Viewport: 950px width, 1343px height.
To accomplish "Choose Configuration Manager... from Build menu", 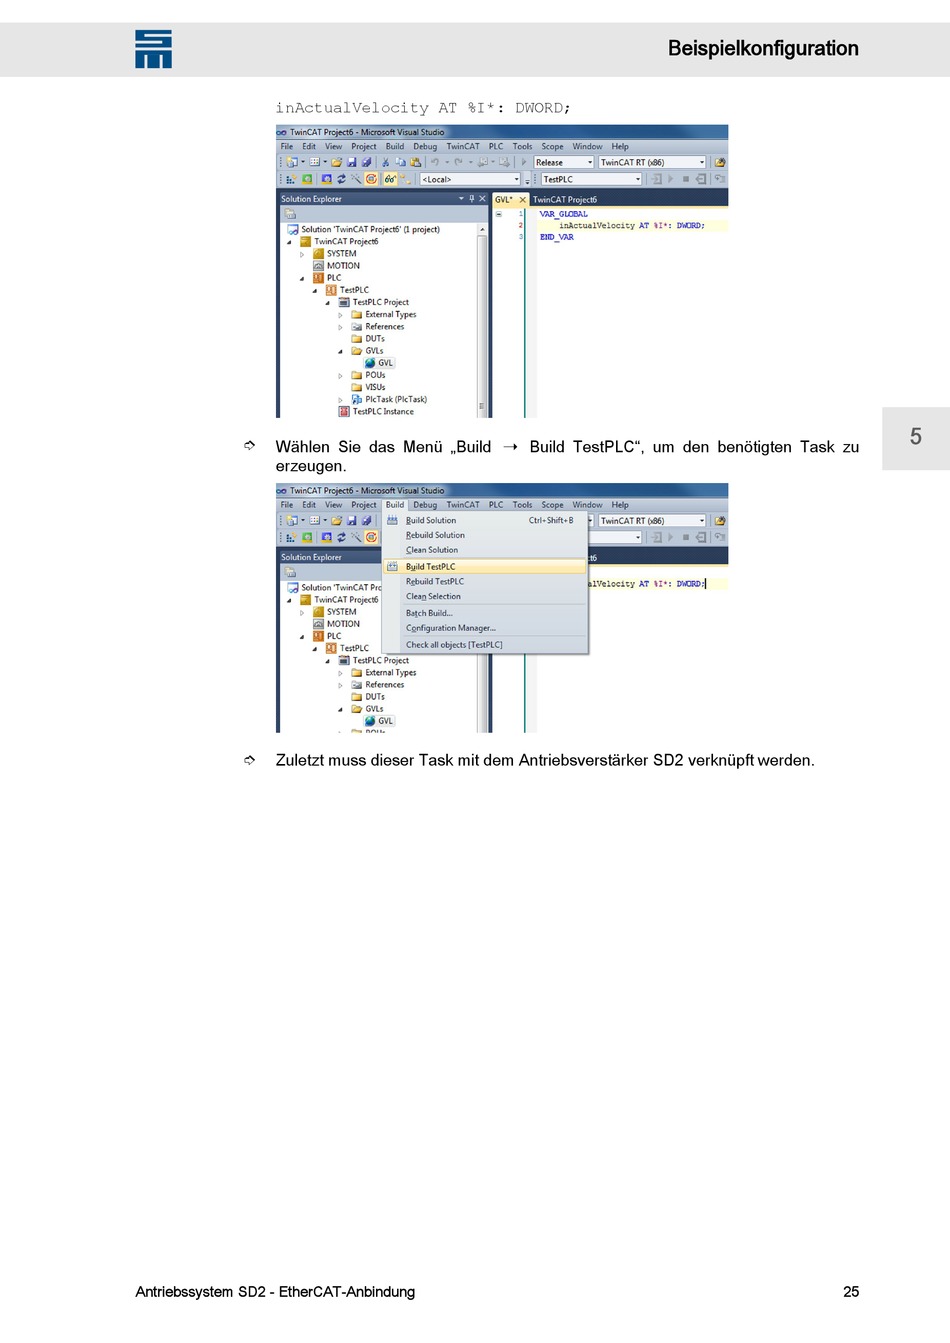I will point(485,628).
